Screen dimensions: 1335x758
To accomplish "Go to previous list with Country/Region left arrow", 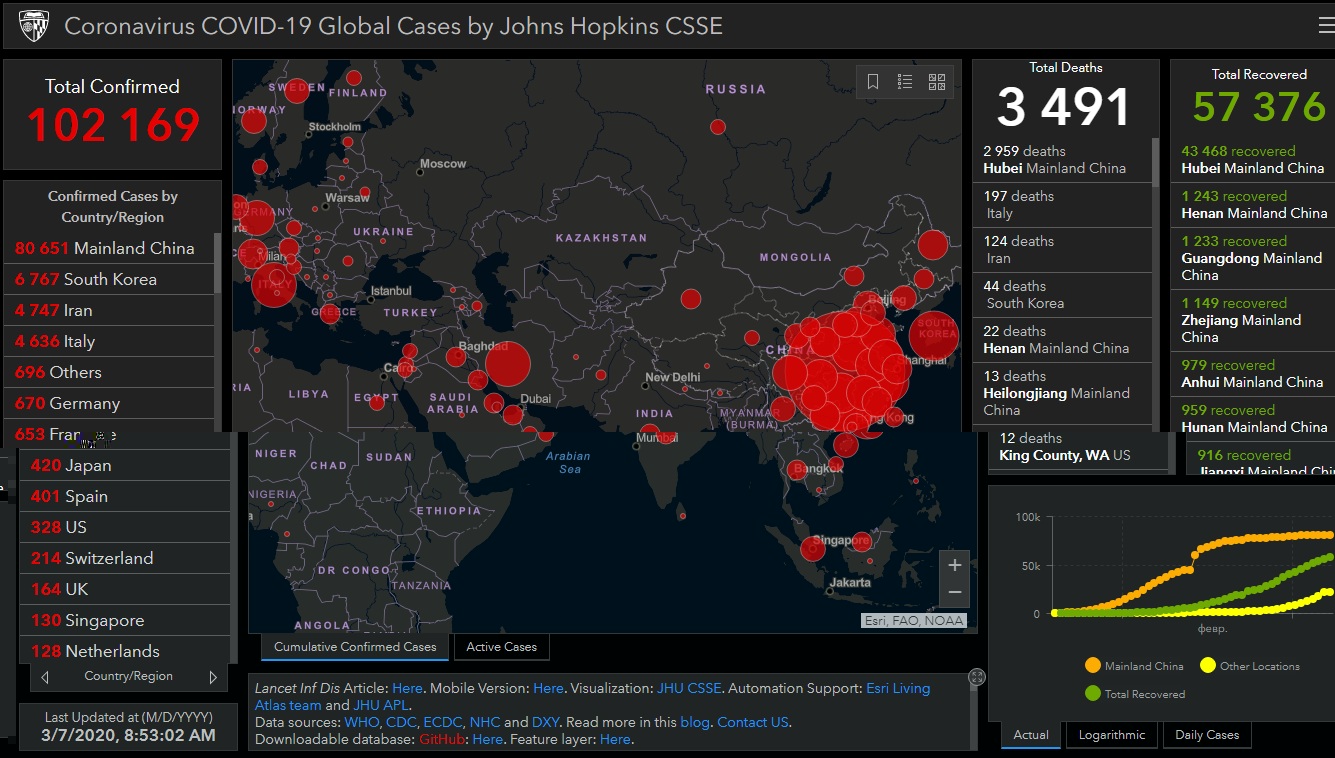I will [x=45, y=677].
